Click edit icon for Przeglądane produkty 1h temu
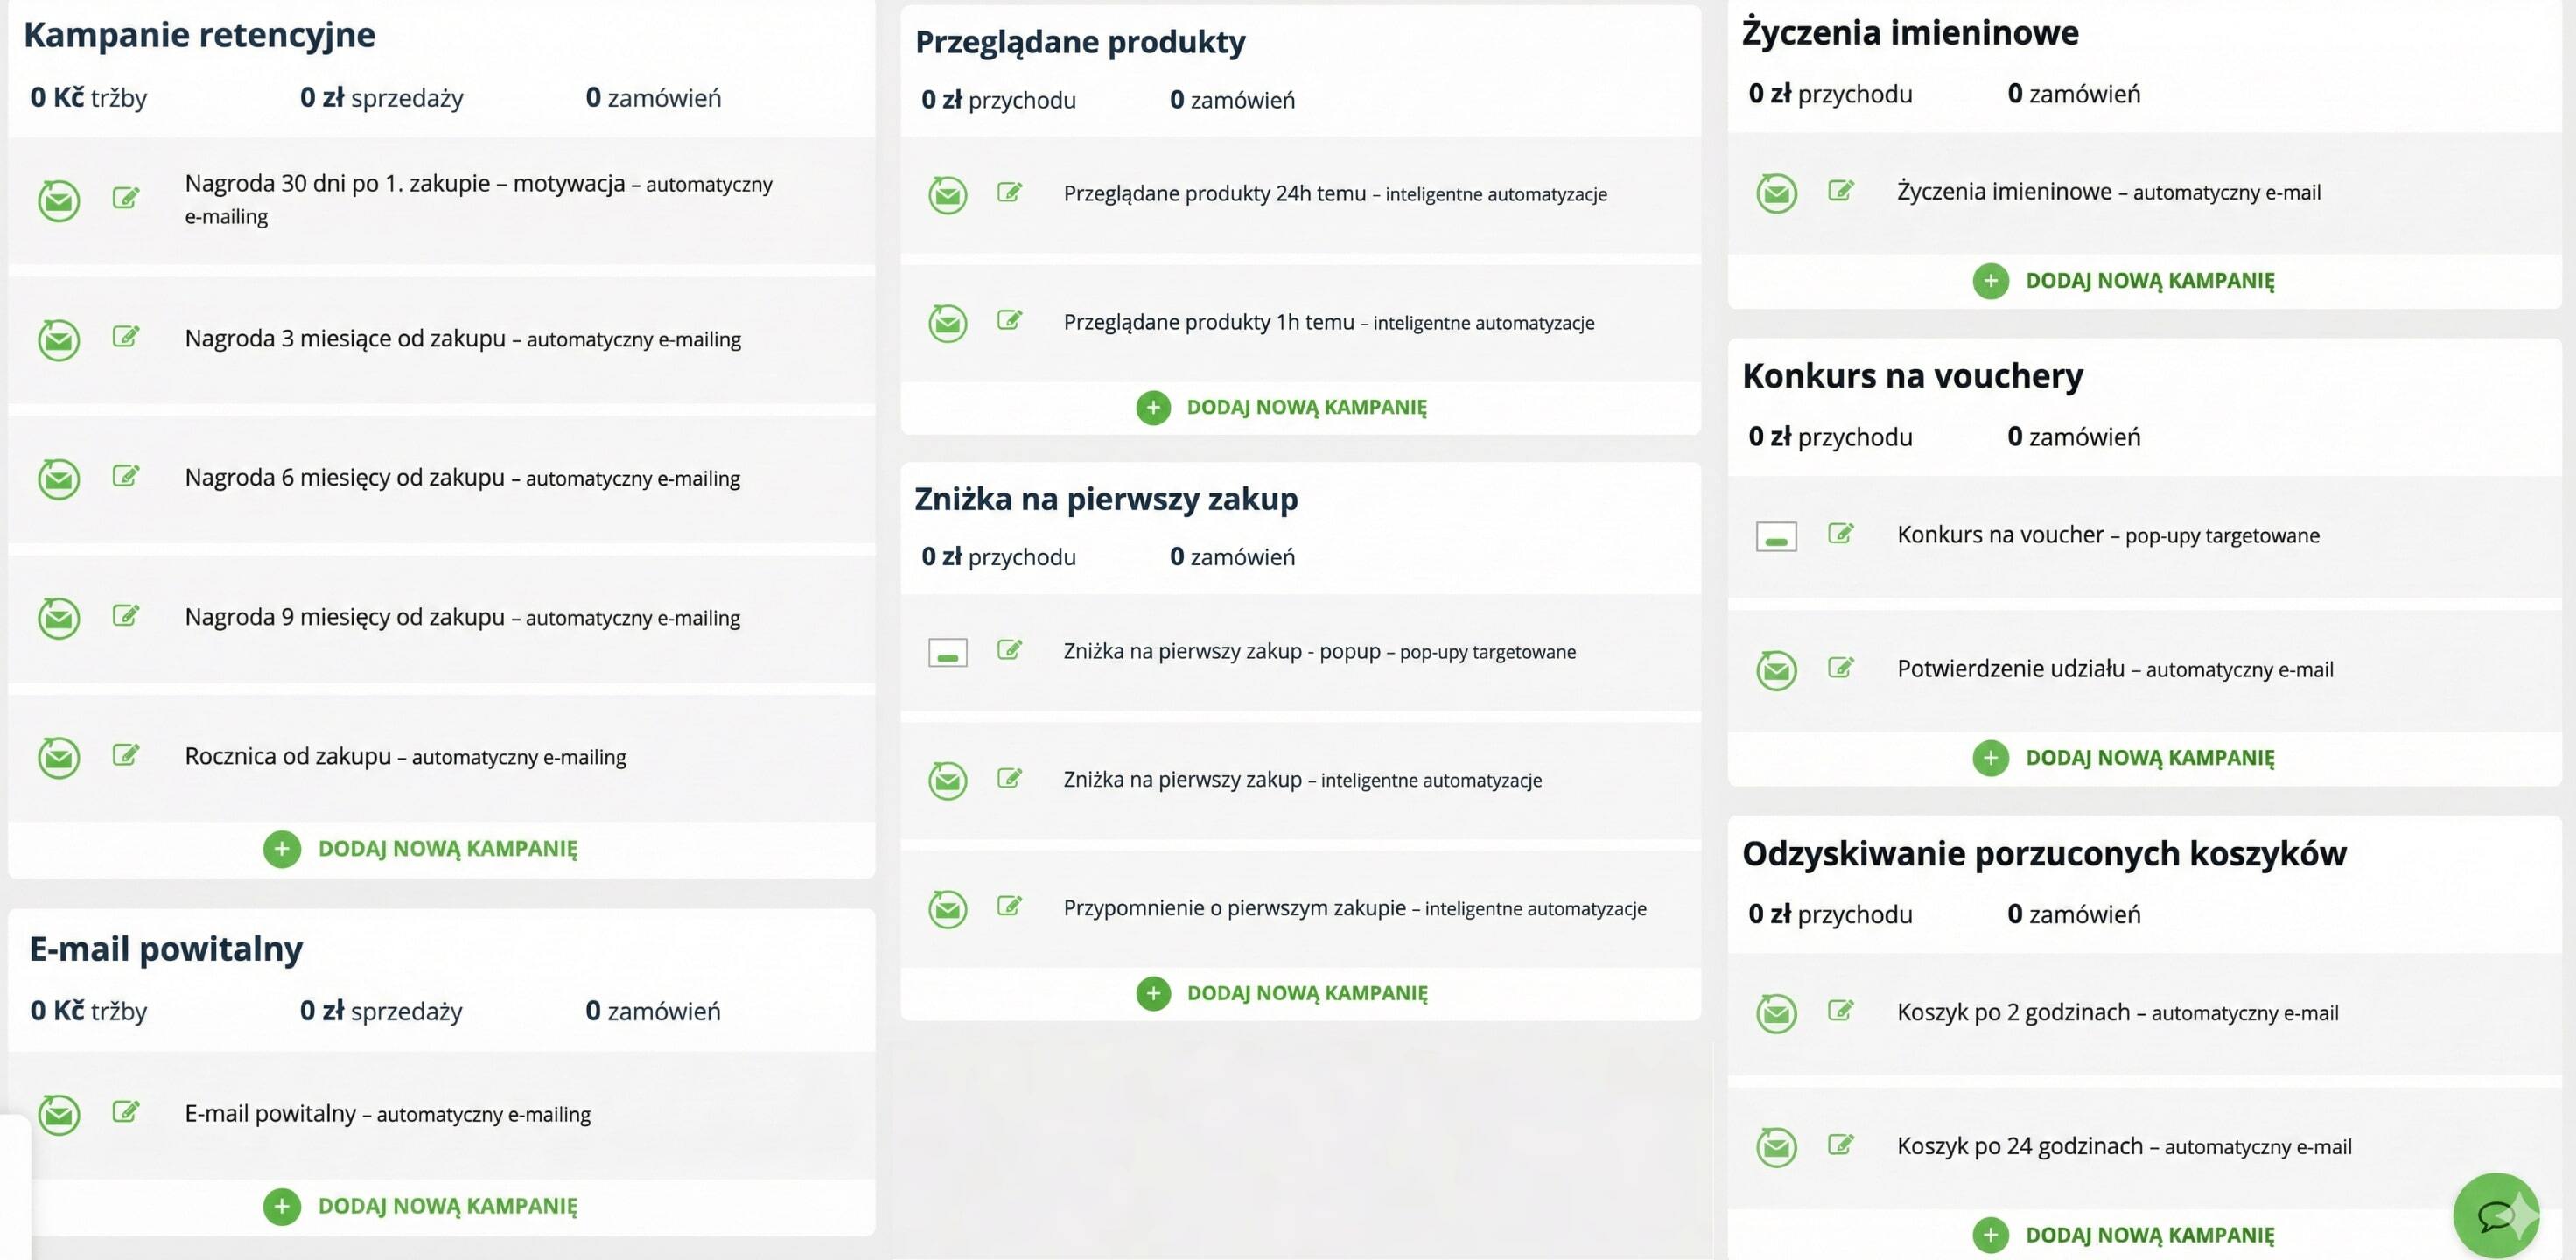The height and width of the screenshot is (1260, 2576). [1009, 320]
